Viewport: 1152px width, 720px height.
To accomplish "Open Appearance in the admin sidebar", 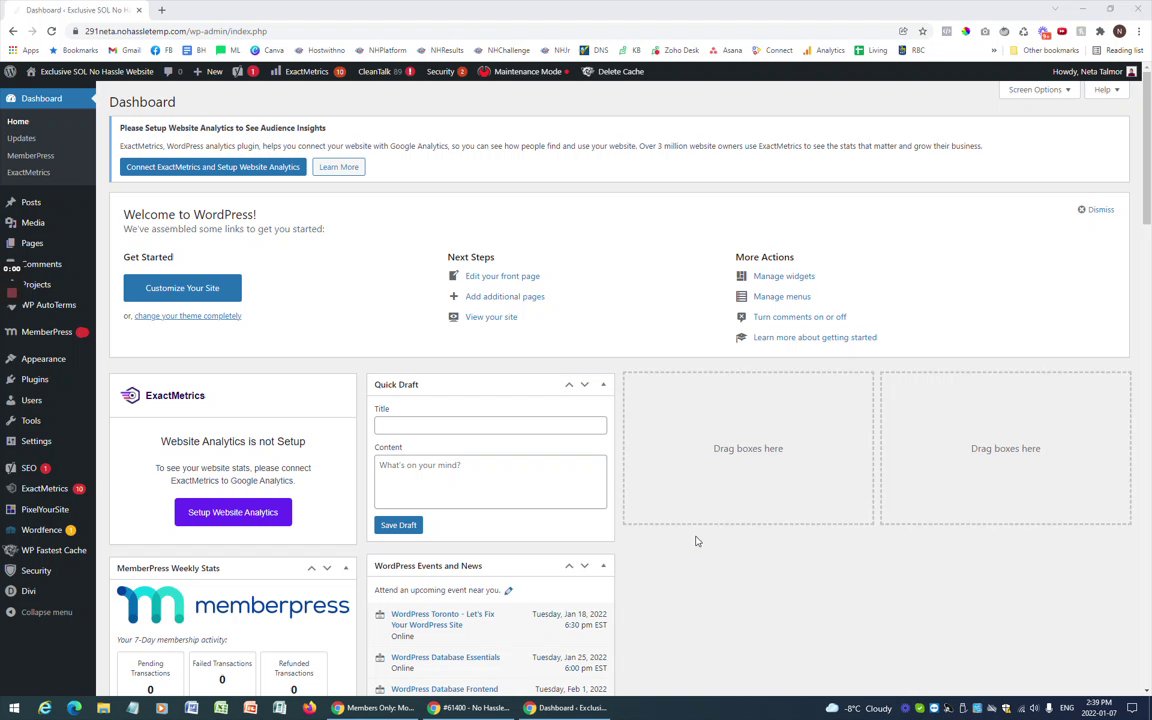I will coord(43,359).
